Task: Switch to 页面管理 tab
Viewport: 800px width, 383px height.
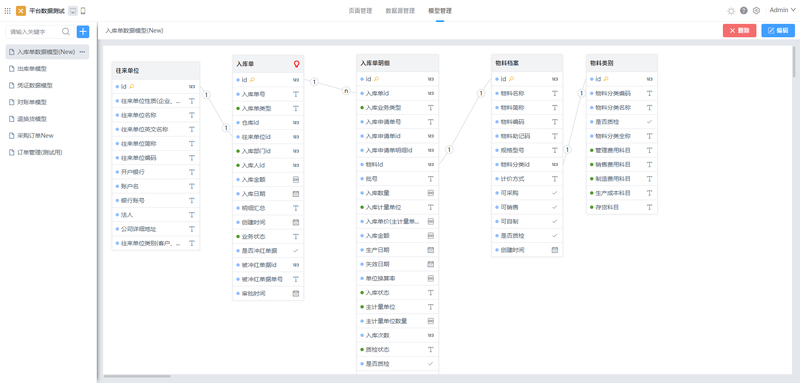Action: (x=360, y=11)
